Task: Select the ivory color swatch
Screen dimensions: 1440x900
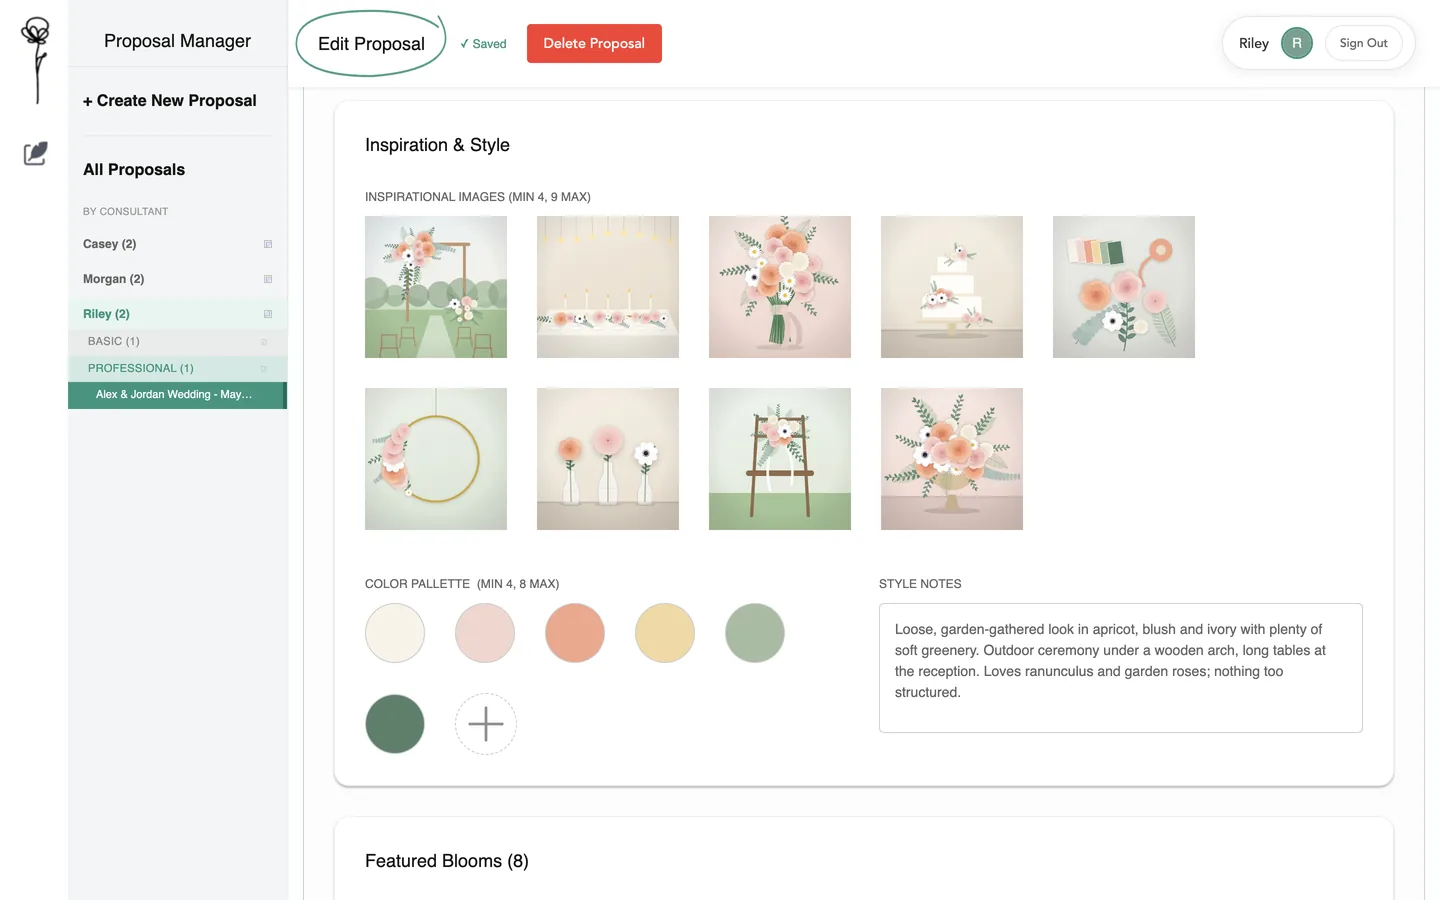Action: pos(395,633)
